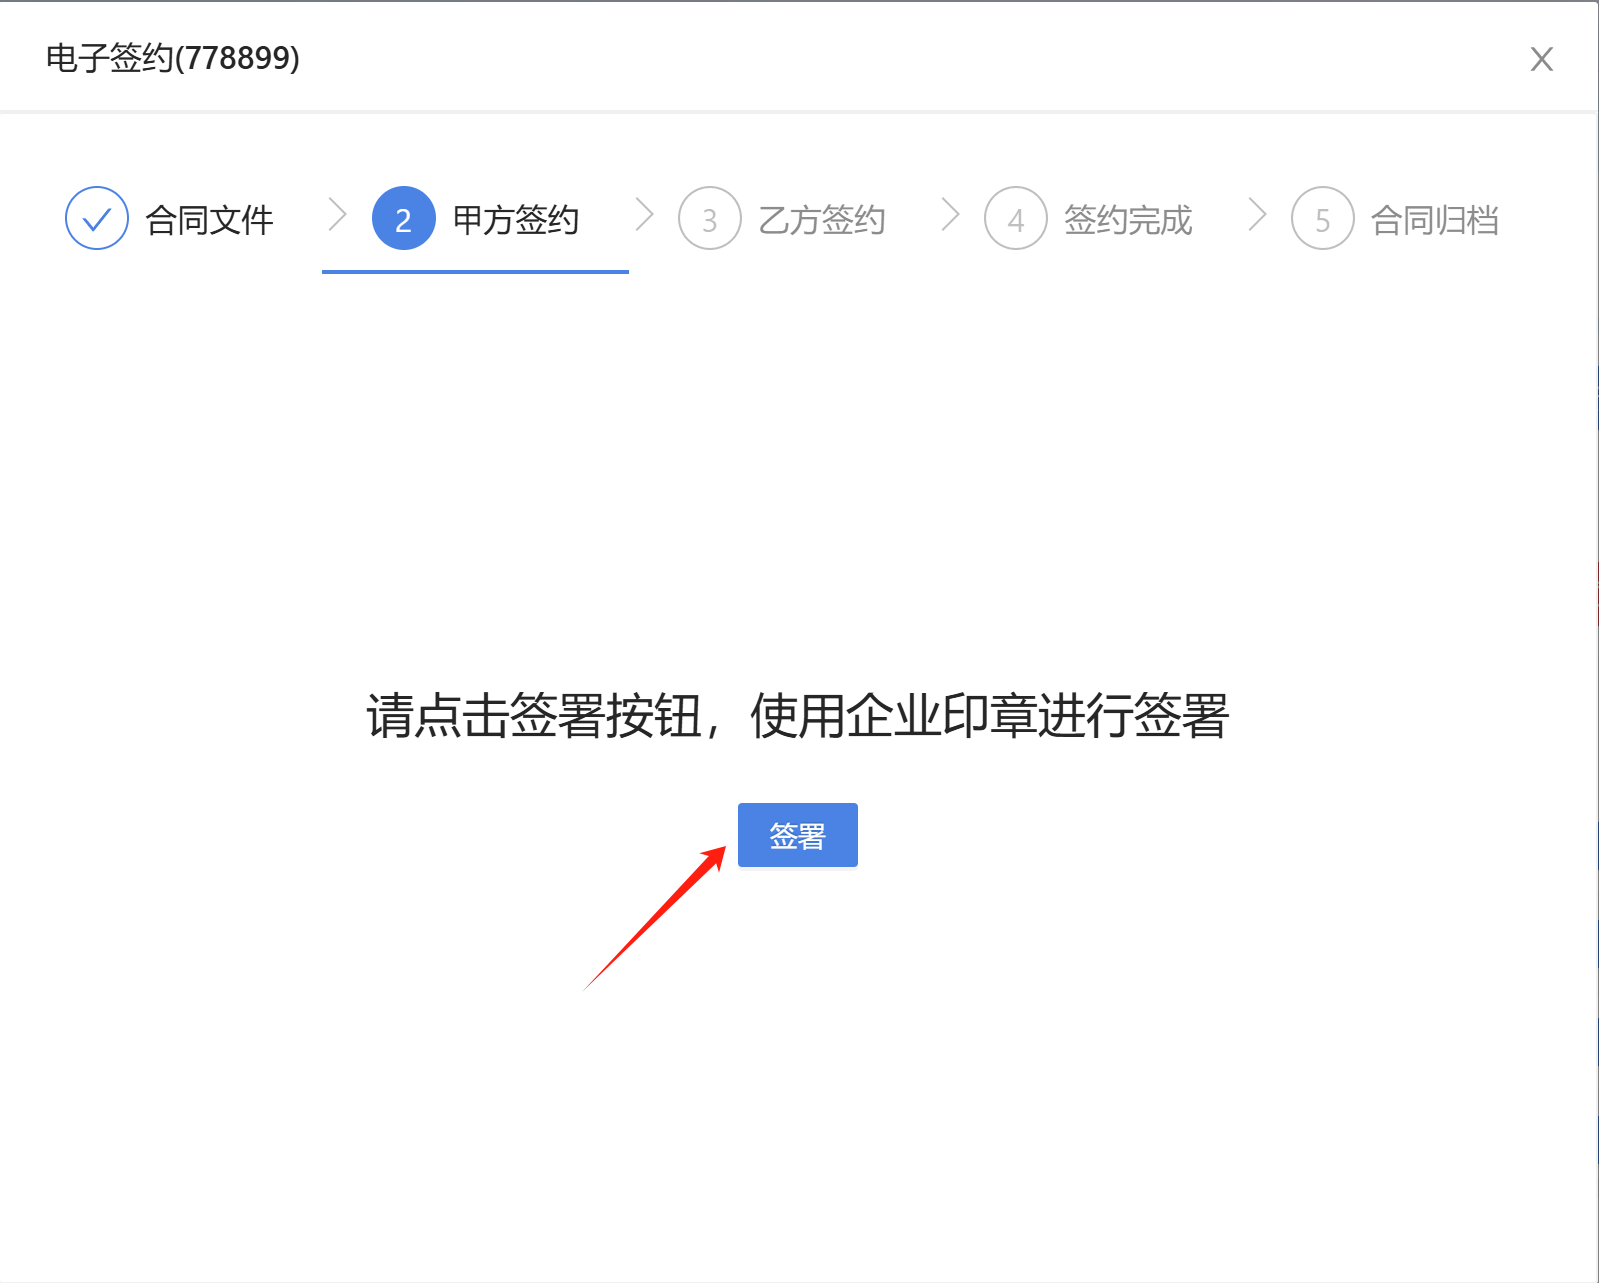Viewport: 1599px width, 1283px height.
Task: Open the 乙方签约 step label
Action: (822, 220)
